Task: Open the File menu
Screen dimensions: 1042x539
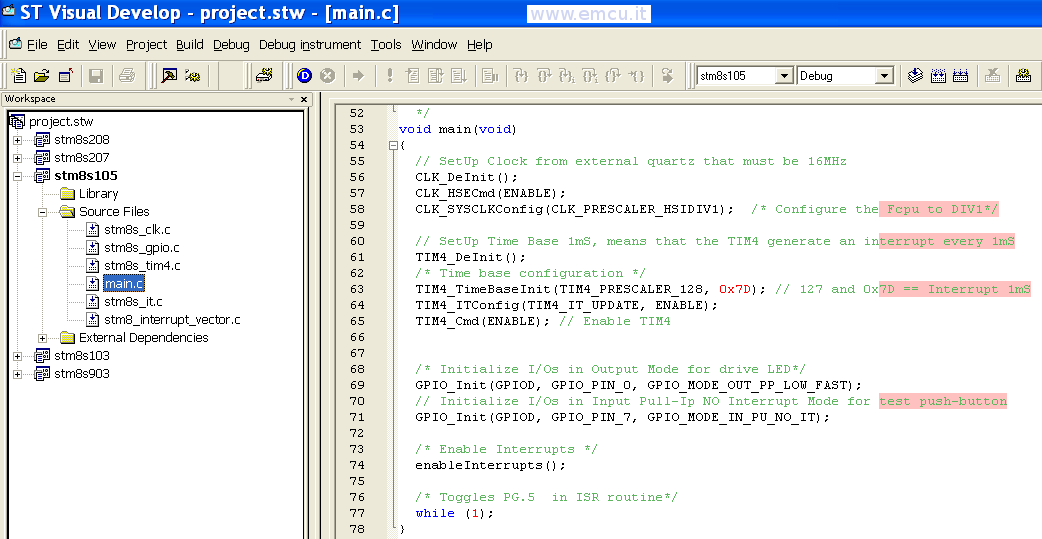Action: click(37, 45)
